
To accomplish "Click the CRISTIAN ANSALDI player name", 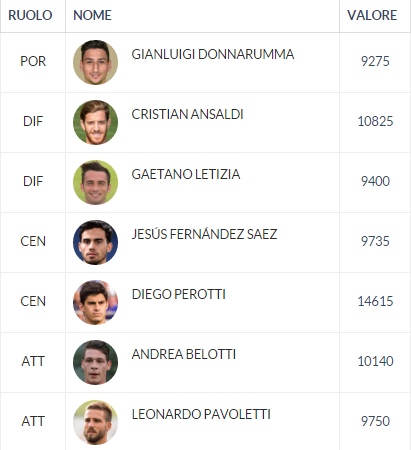I will (x=187, y=114).
